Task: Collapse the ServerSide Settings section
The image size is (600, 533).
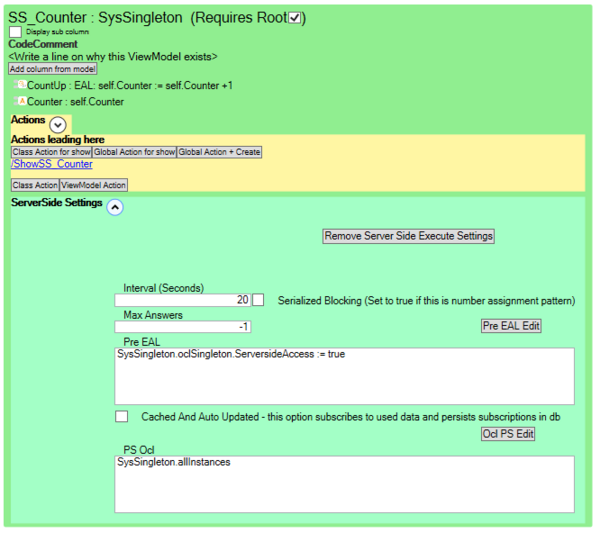Action: [x=115, y=207]
